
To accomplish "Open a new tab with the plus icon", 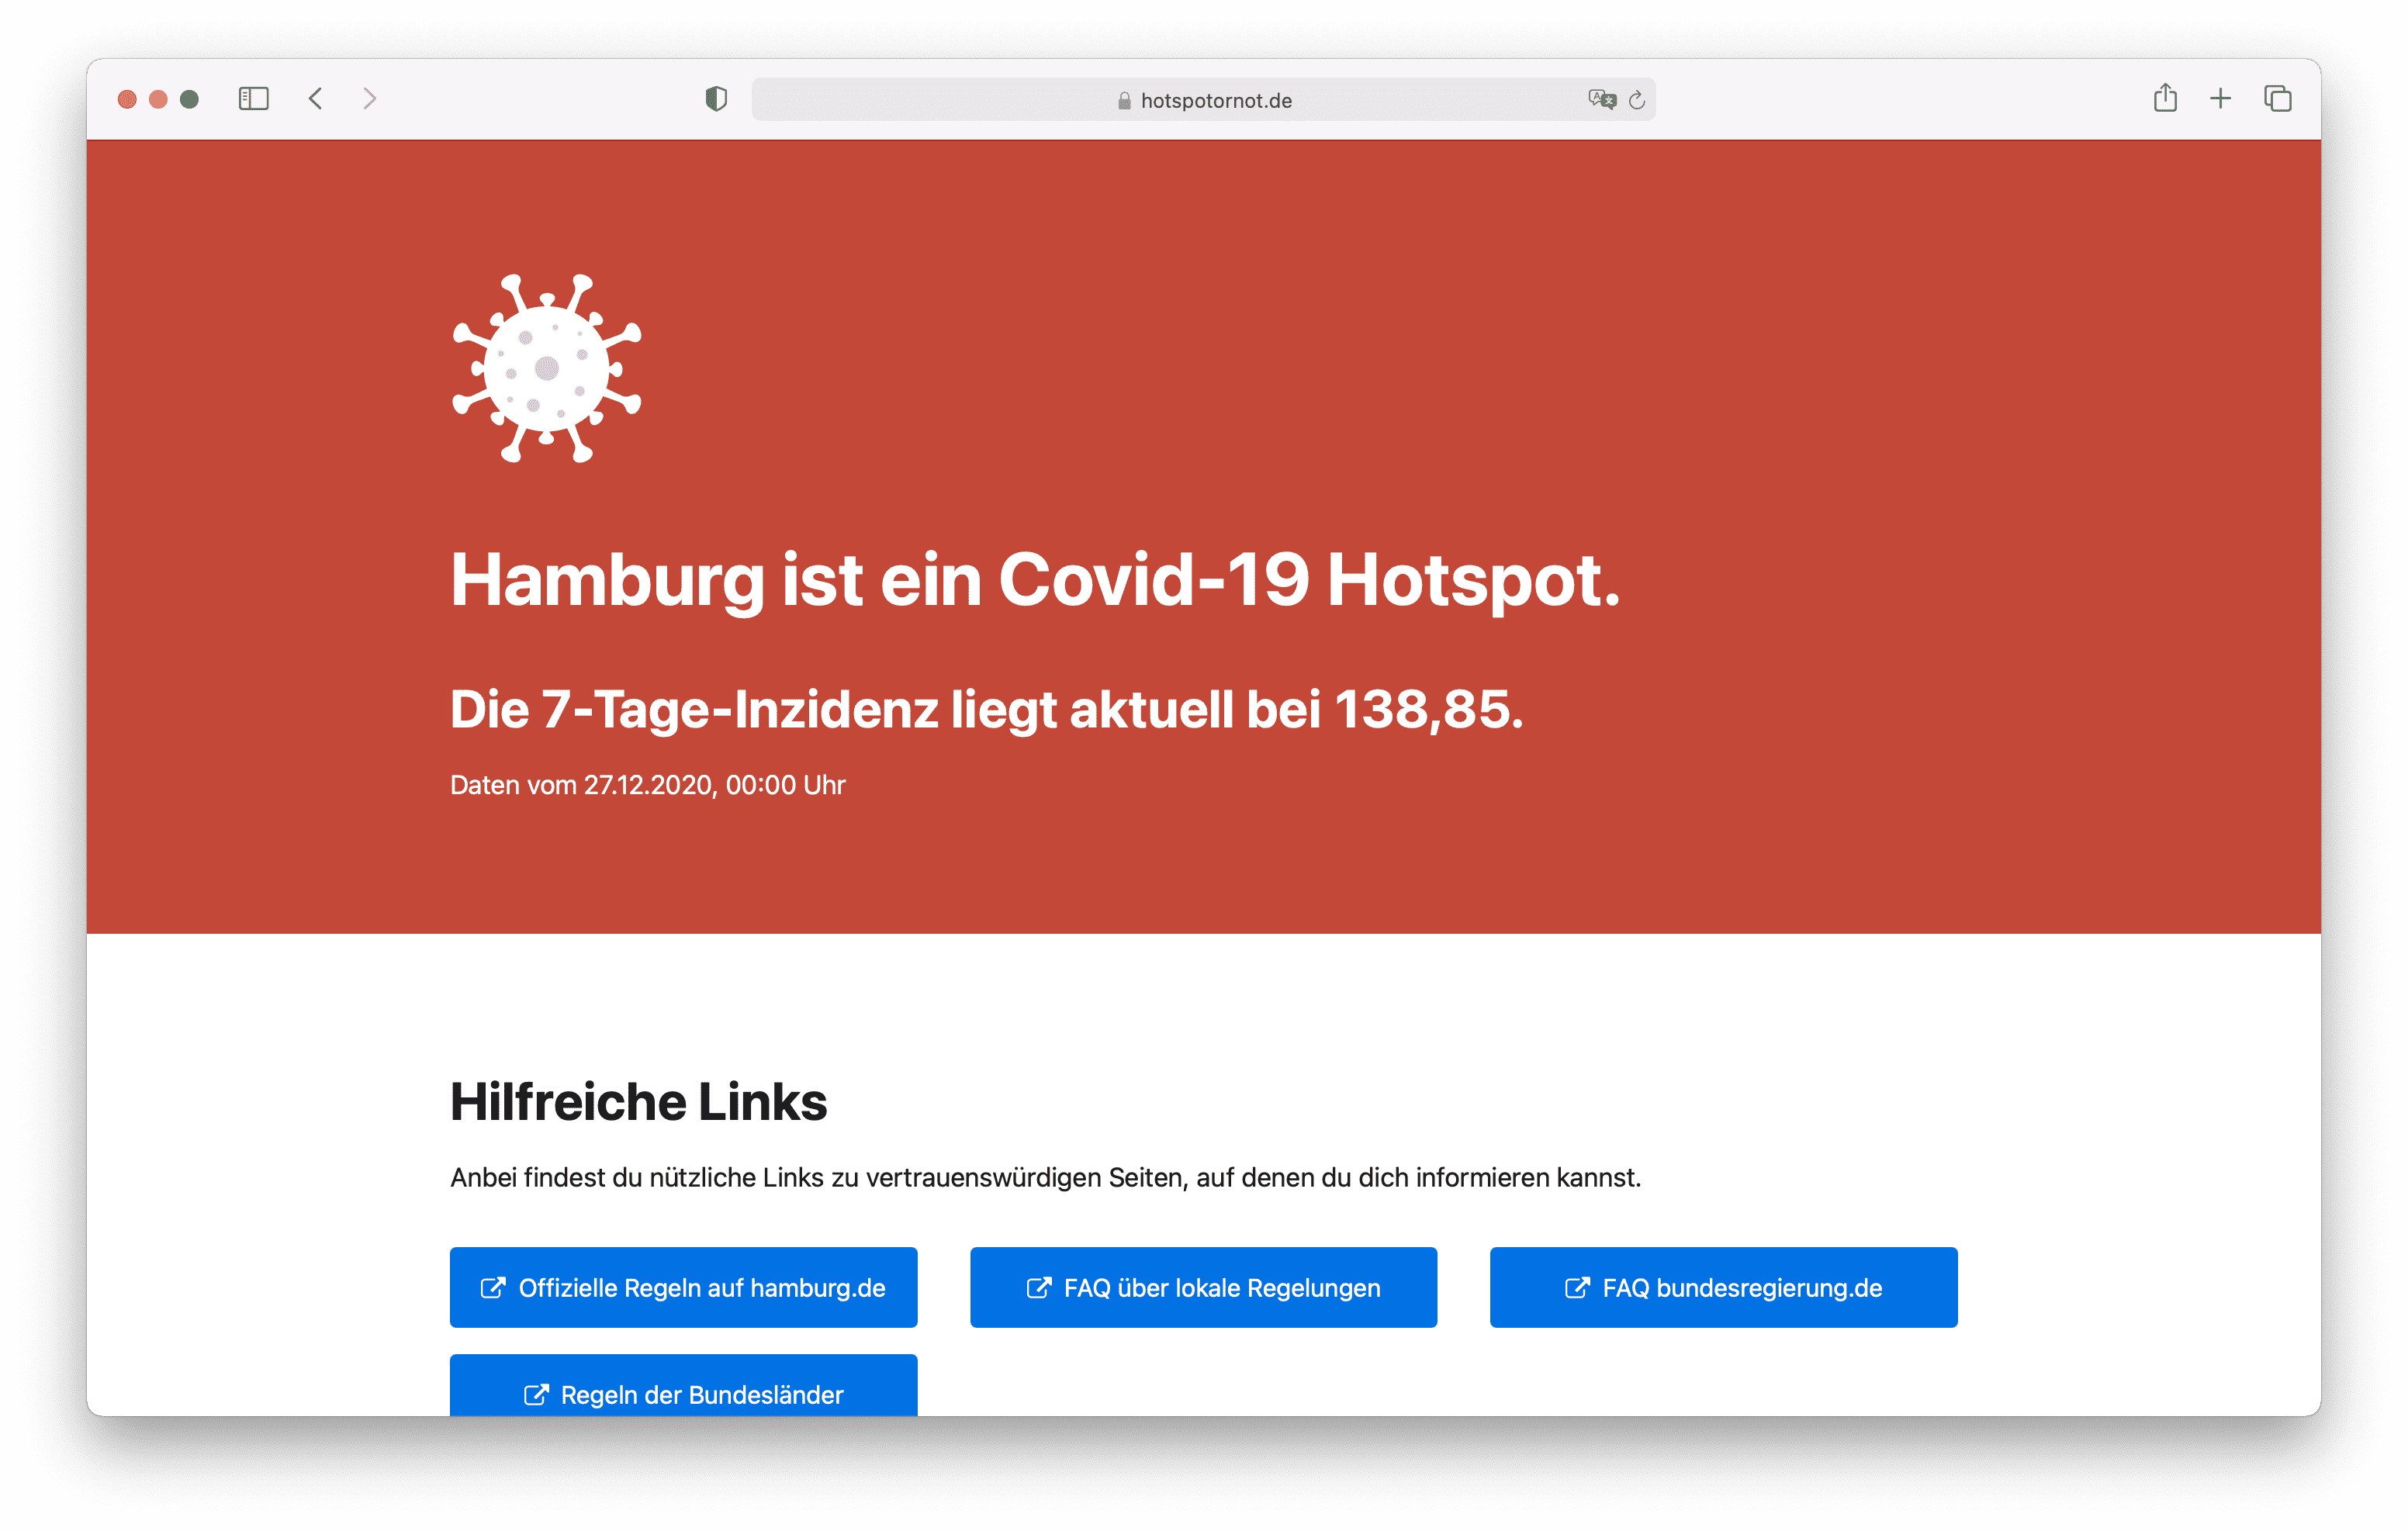I will click(2220, 98).
